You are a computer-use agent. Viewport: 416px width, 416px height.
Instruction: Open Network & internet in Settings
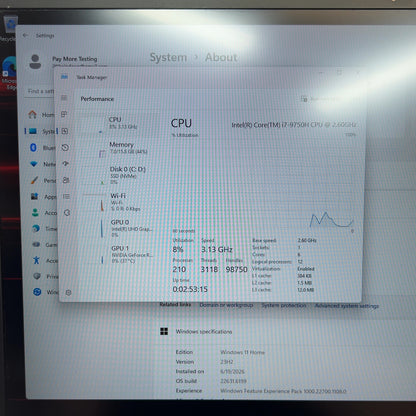click(43, 164)
